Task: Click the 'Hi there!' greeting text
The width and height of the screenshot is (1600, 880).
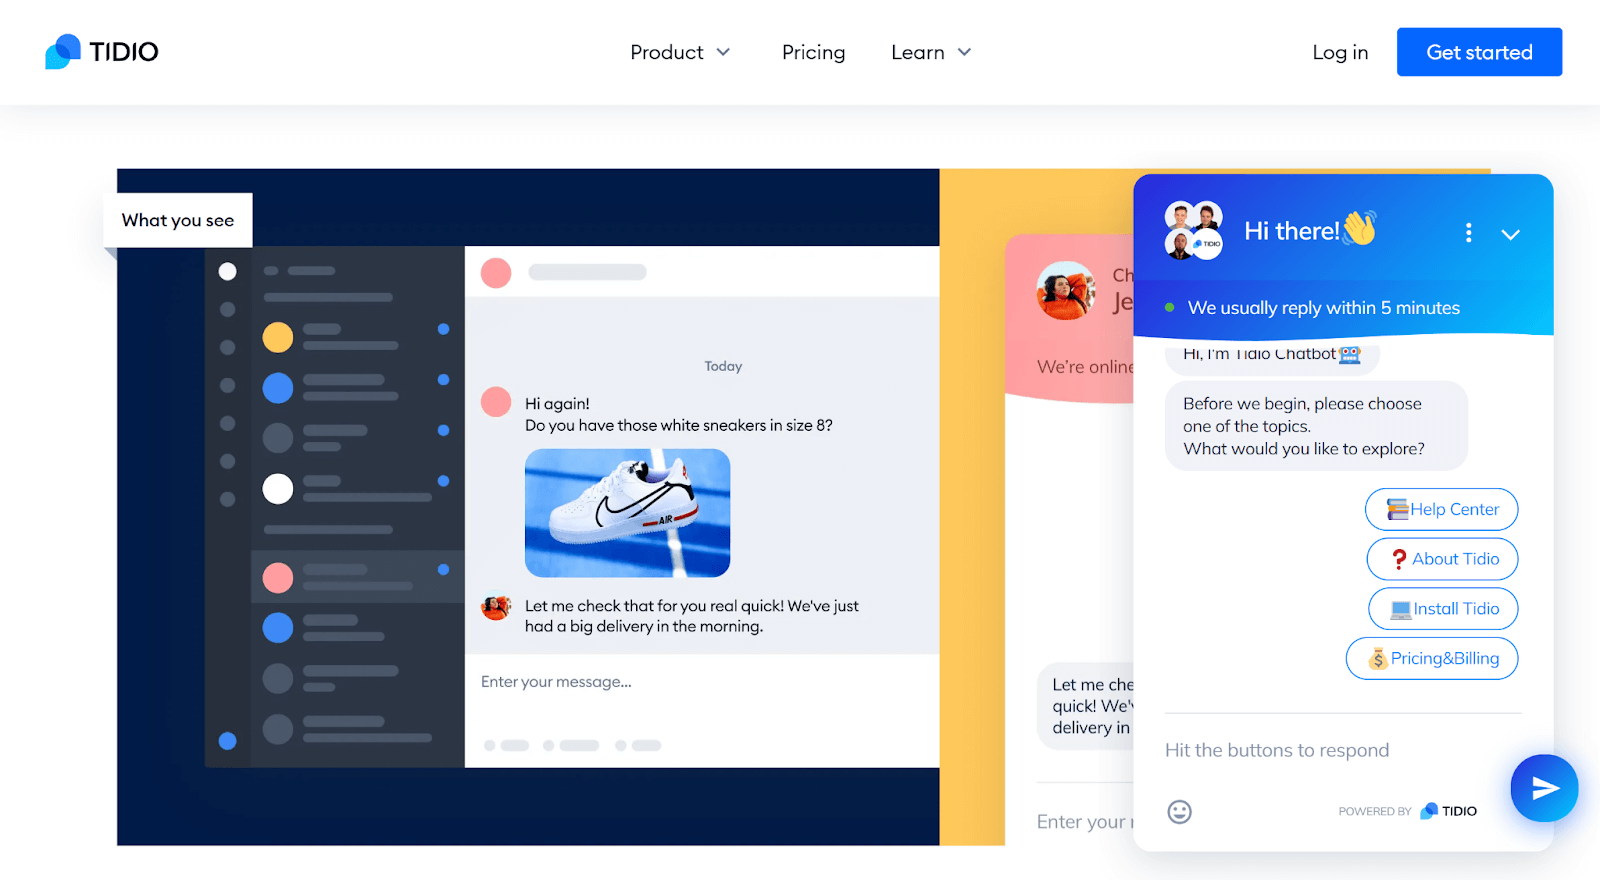Action: point(1291,231)
